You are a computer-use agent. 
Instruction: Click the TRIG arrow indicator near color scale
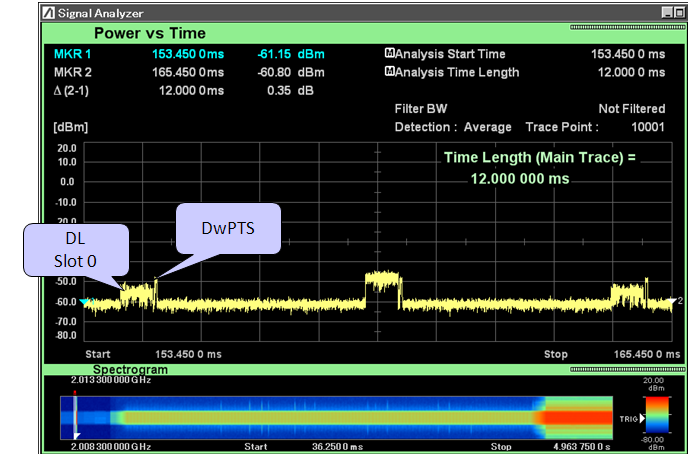click(x=642, y=418)
